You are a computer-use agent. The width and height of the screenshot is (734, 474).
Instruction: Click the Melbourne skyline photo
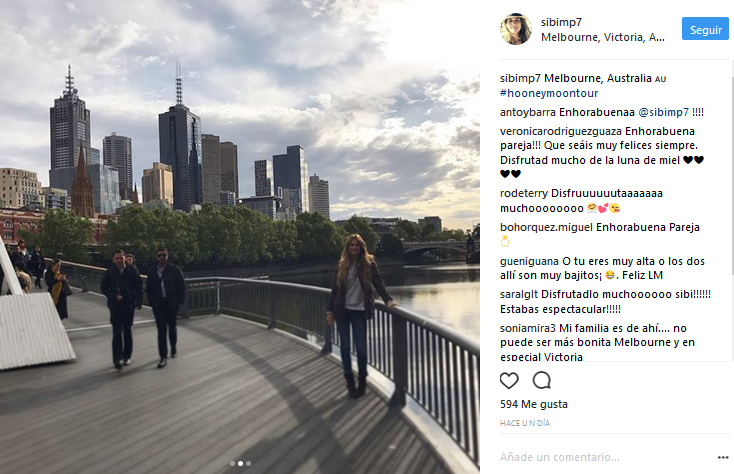[x=240, y=237]
